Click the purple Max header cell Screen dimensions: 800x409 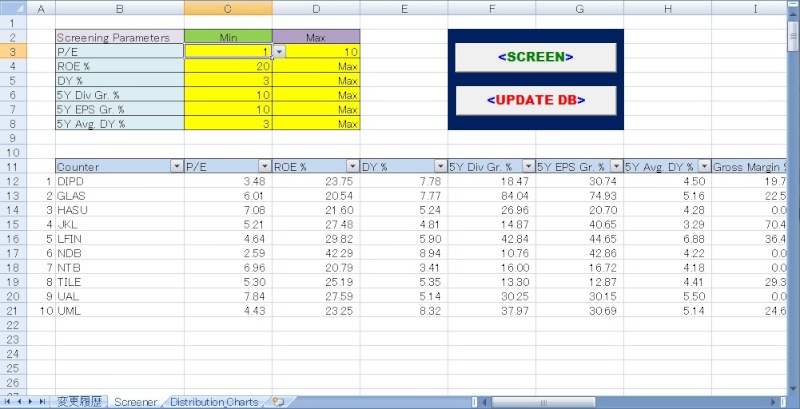316,37
